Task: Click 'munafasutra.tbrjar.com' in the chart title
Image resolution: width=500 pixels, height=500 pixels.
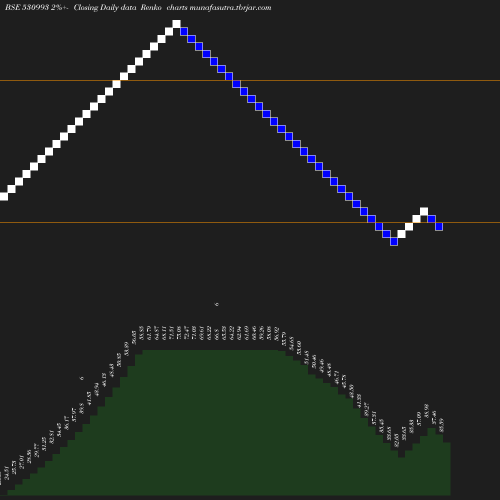Action: (x=230, y=8)
